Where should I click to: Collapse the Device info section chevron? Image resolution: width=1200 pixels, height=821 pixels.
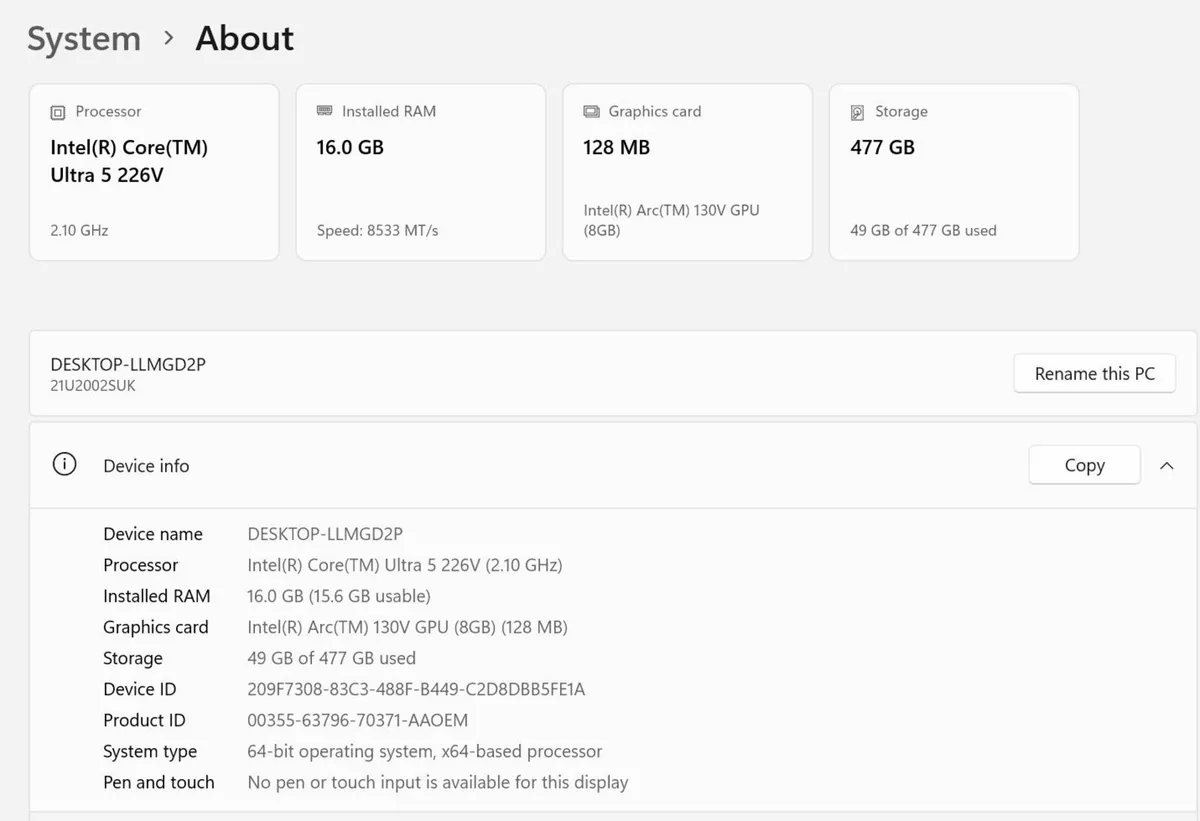tap(1166, 466)
